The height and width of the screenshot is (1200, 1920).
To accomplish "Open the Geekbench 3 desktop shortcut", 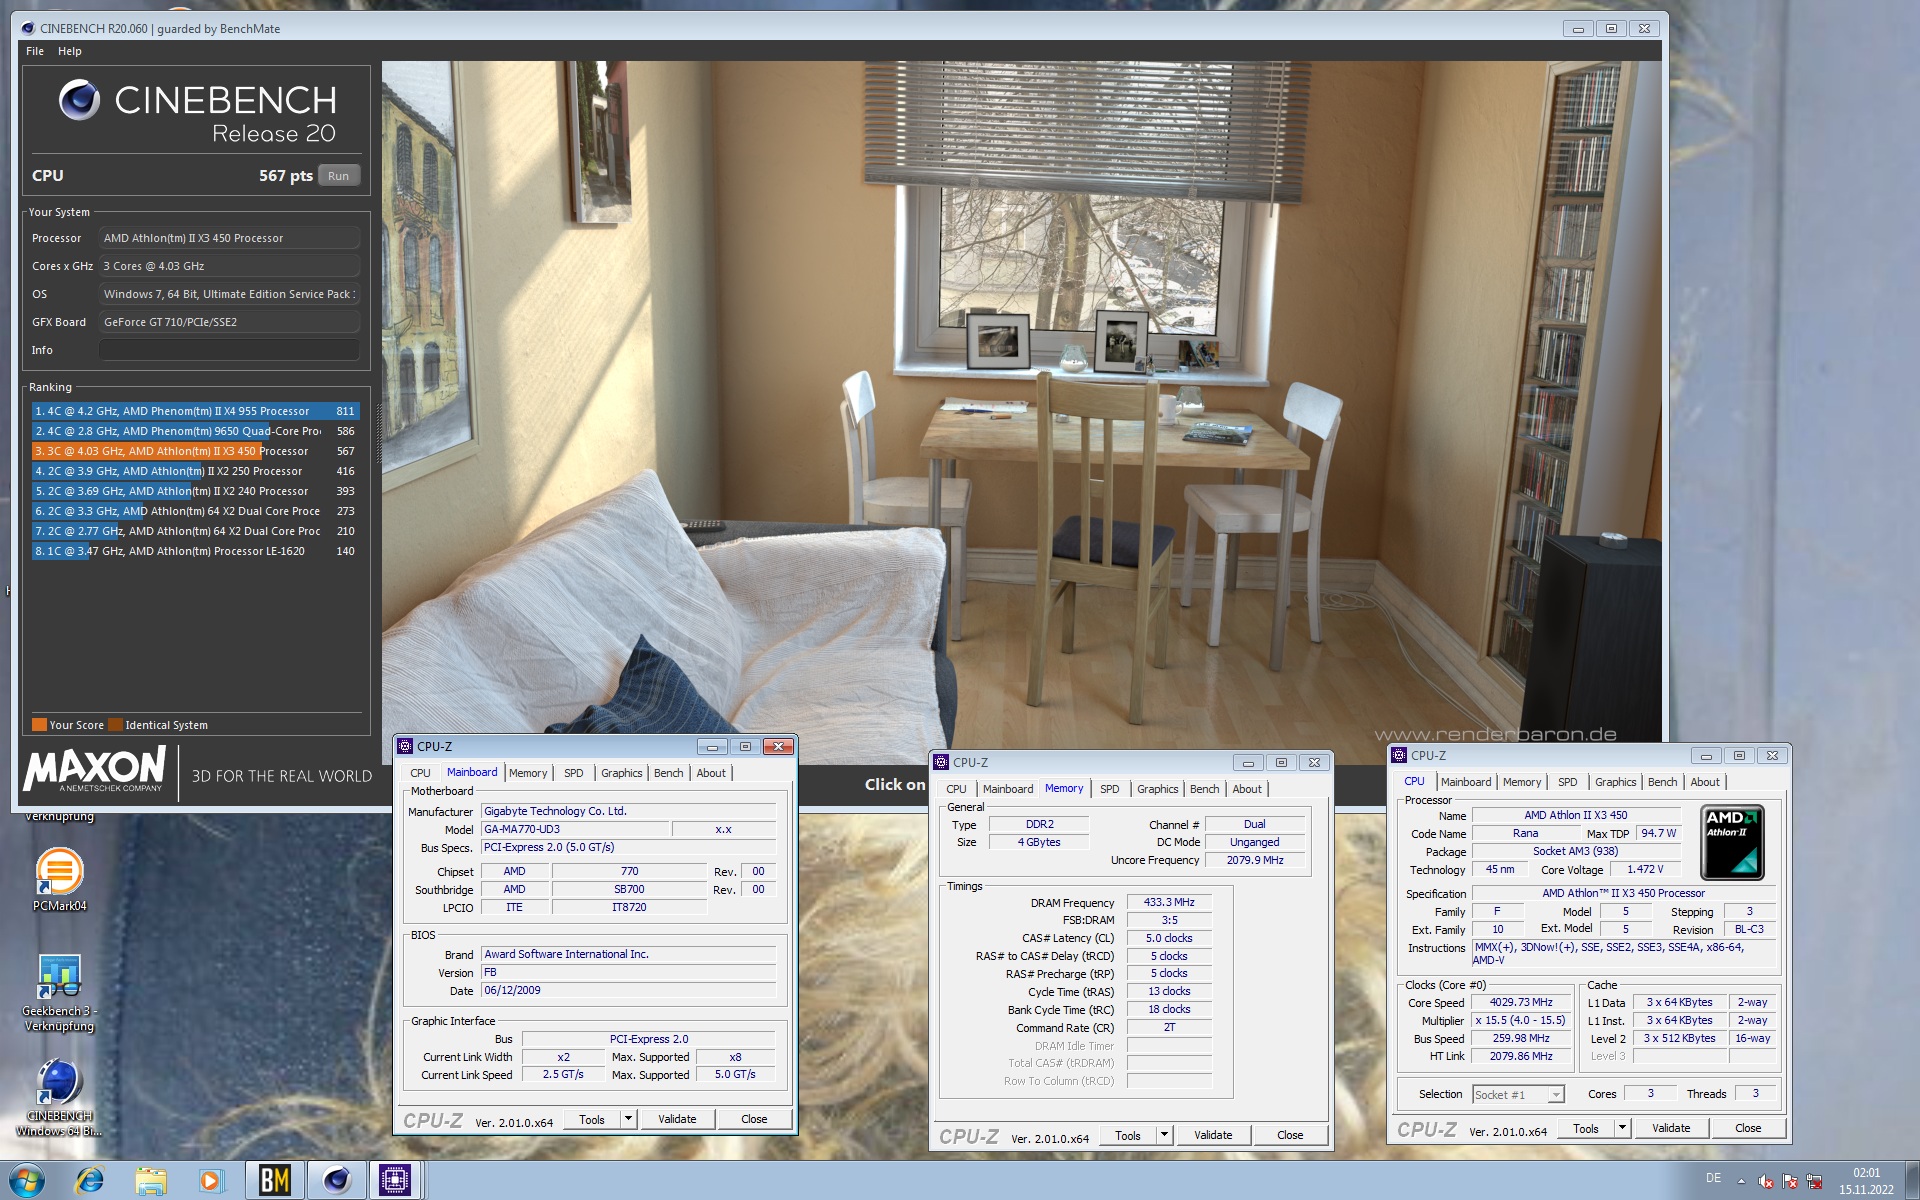I will click(x=59, y=991).
